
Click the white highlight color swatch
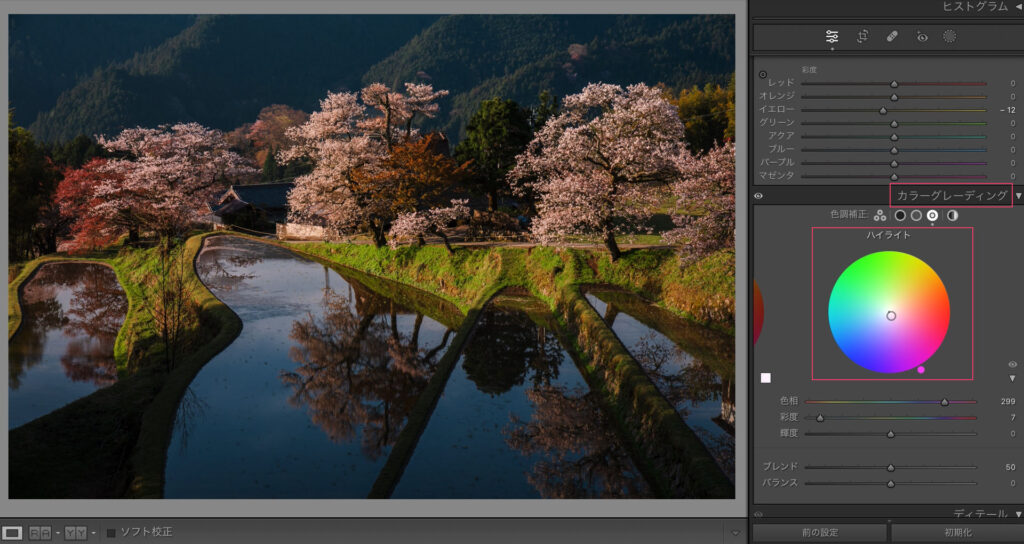(x=766, y=378)
